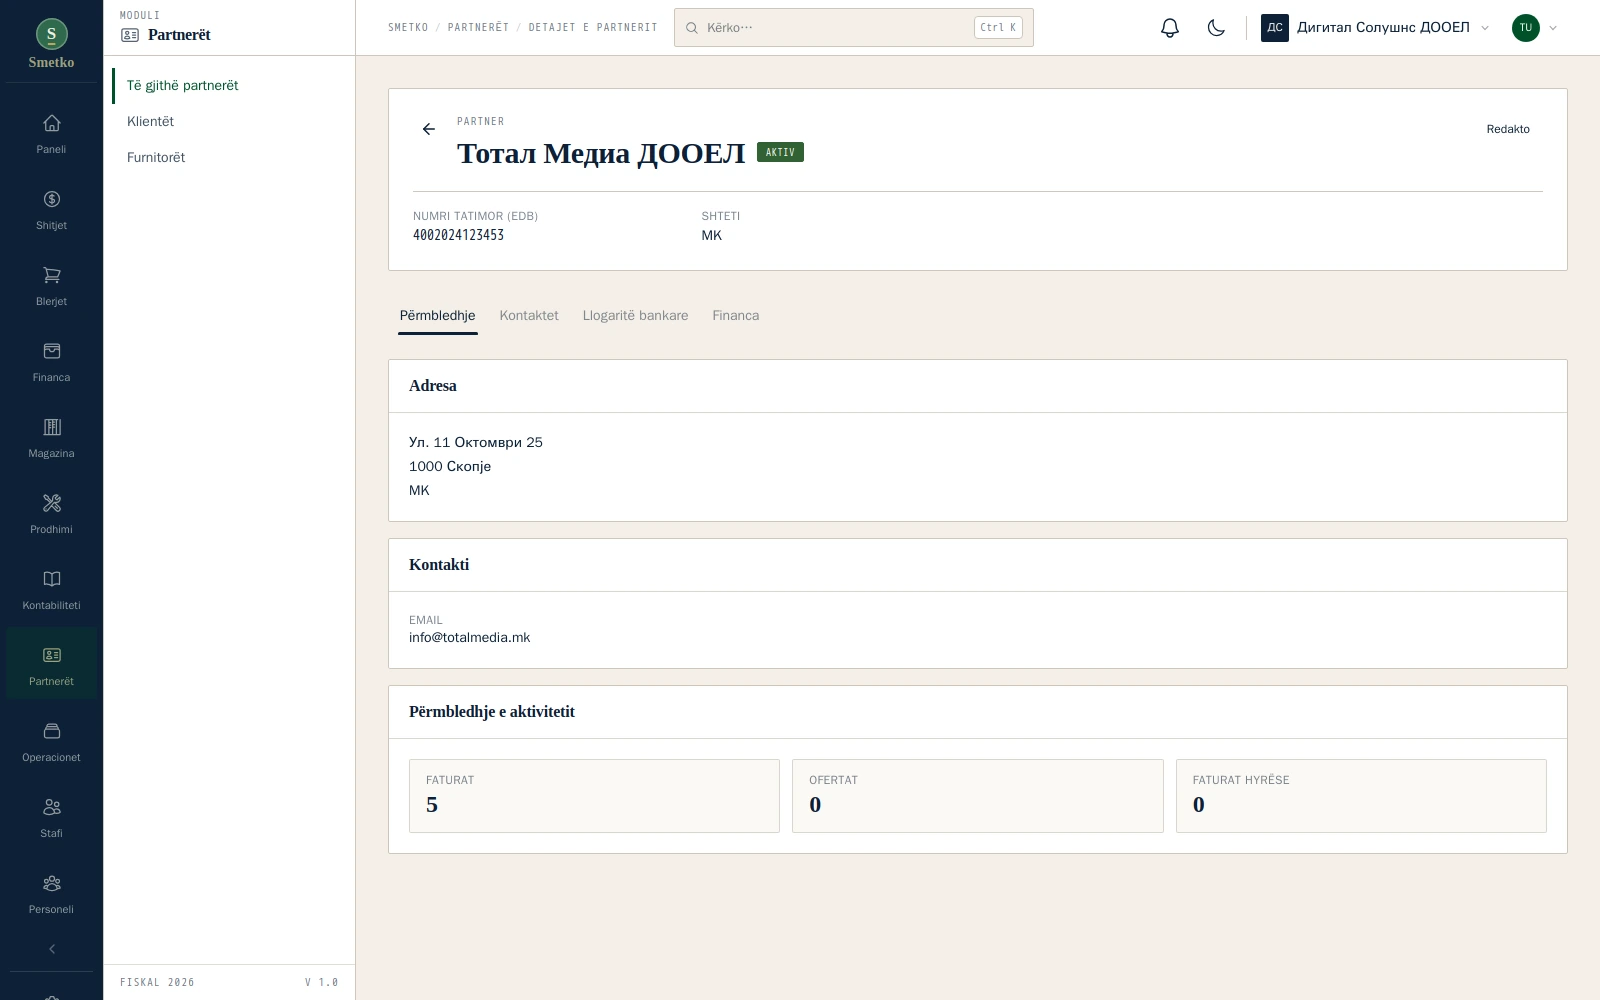
Task: Open the company switcher Дигитал Солушнс ДООЕЛ
Action: (x=1375, y=28)
